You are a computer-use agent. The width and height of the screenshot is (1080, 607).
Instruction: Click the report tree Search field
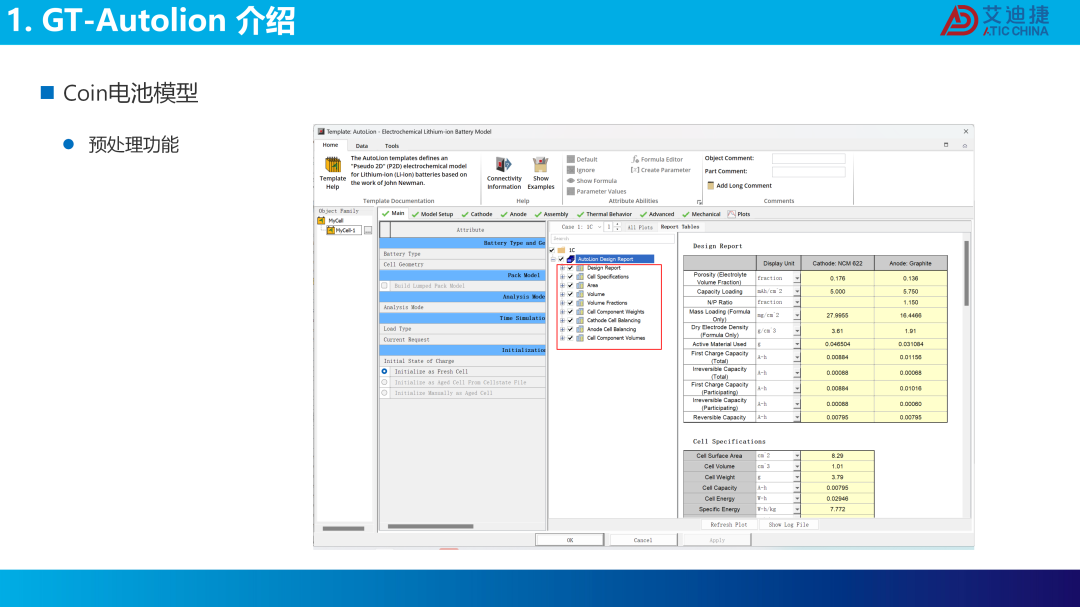click(x=612, y=238)
